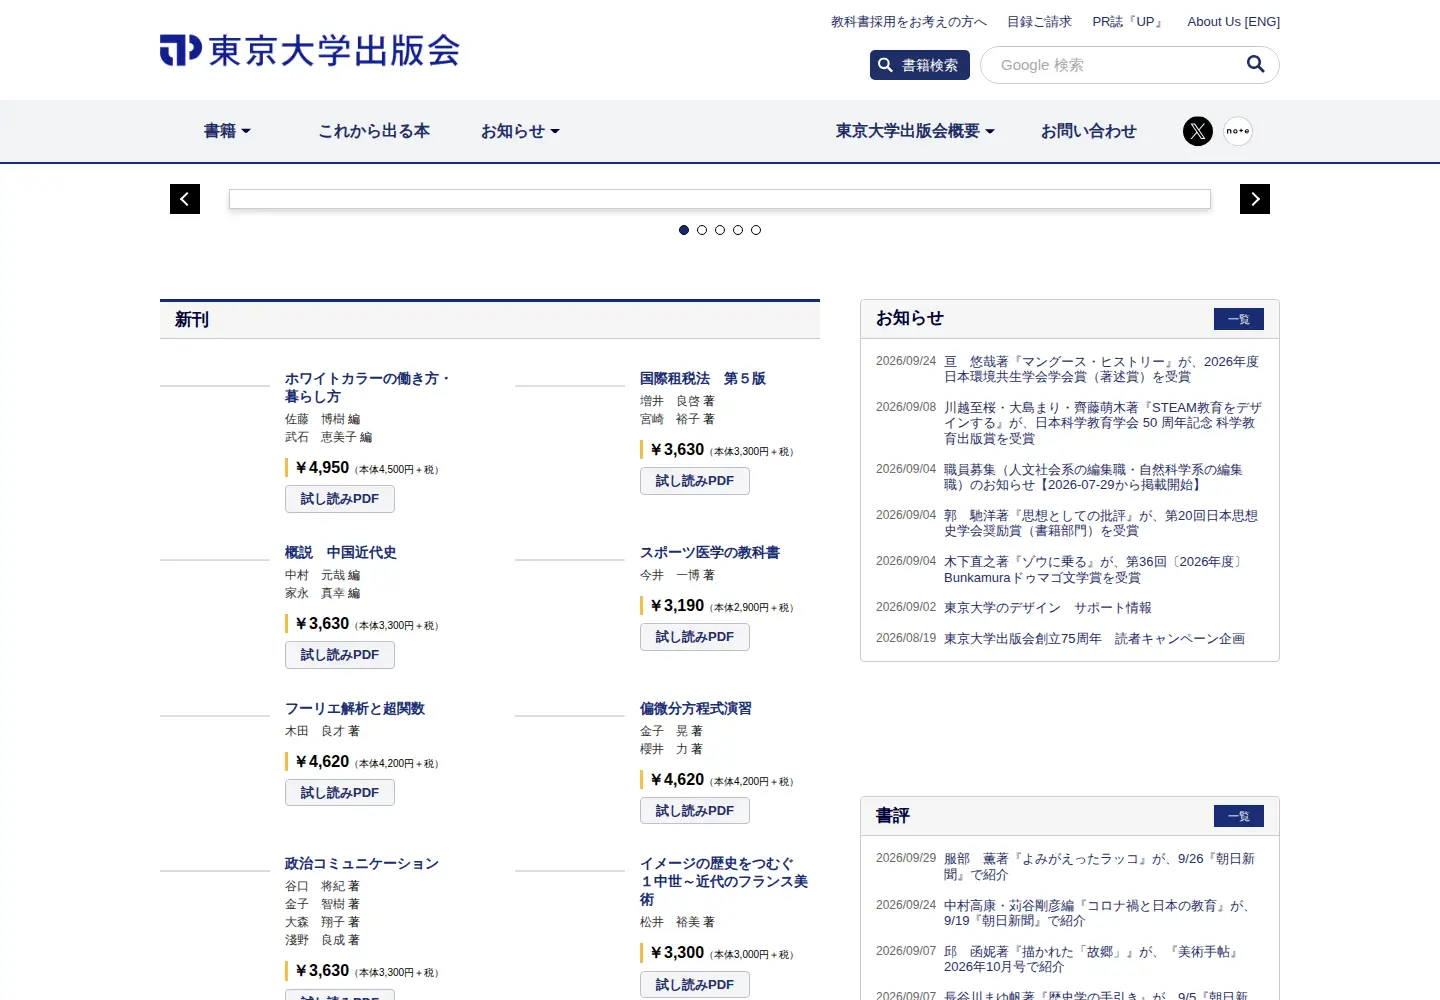Viewport: 1440px width, 1000px height.
Task: Click the 東京大学出版会 logo
Action: (x=310, y=50)
